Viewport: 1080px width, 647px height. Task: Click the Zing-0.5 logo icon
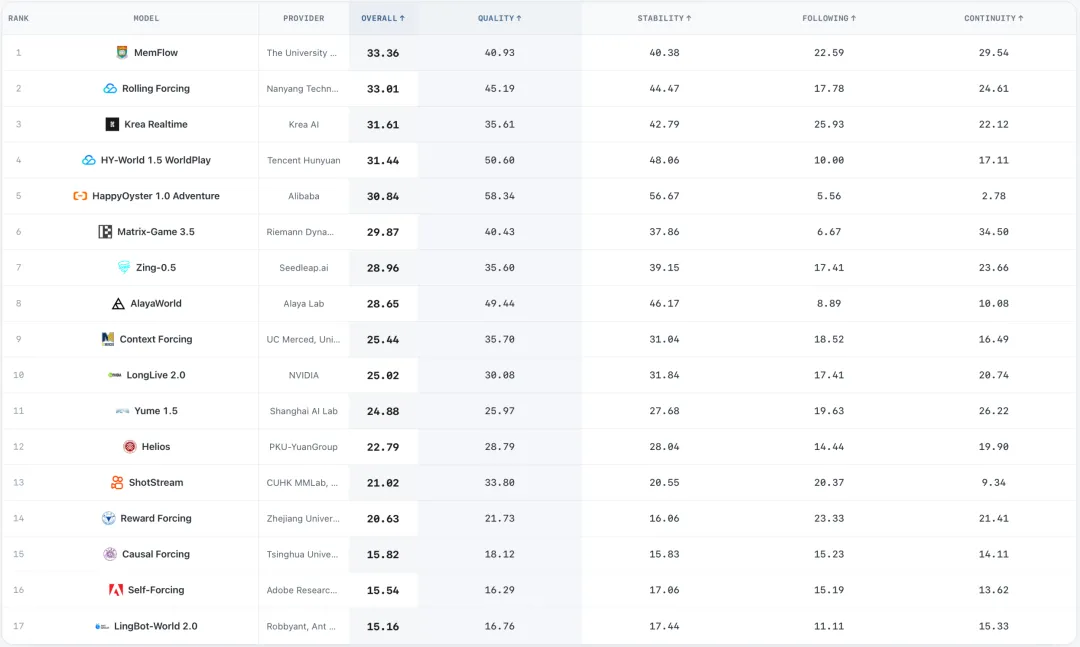(124, 267)
